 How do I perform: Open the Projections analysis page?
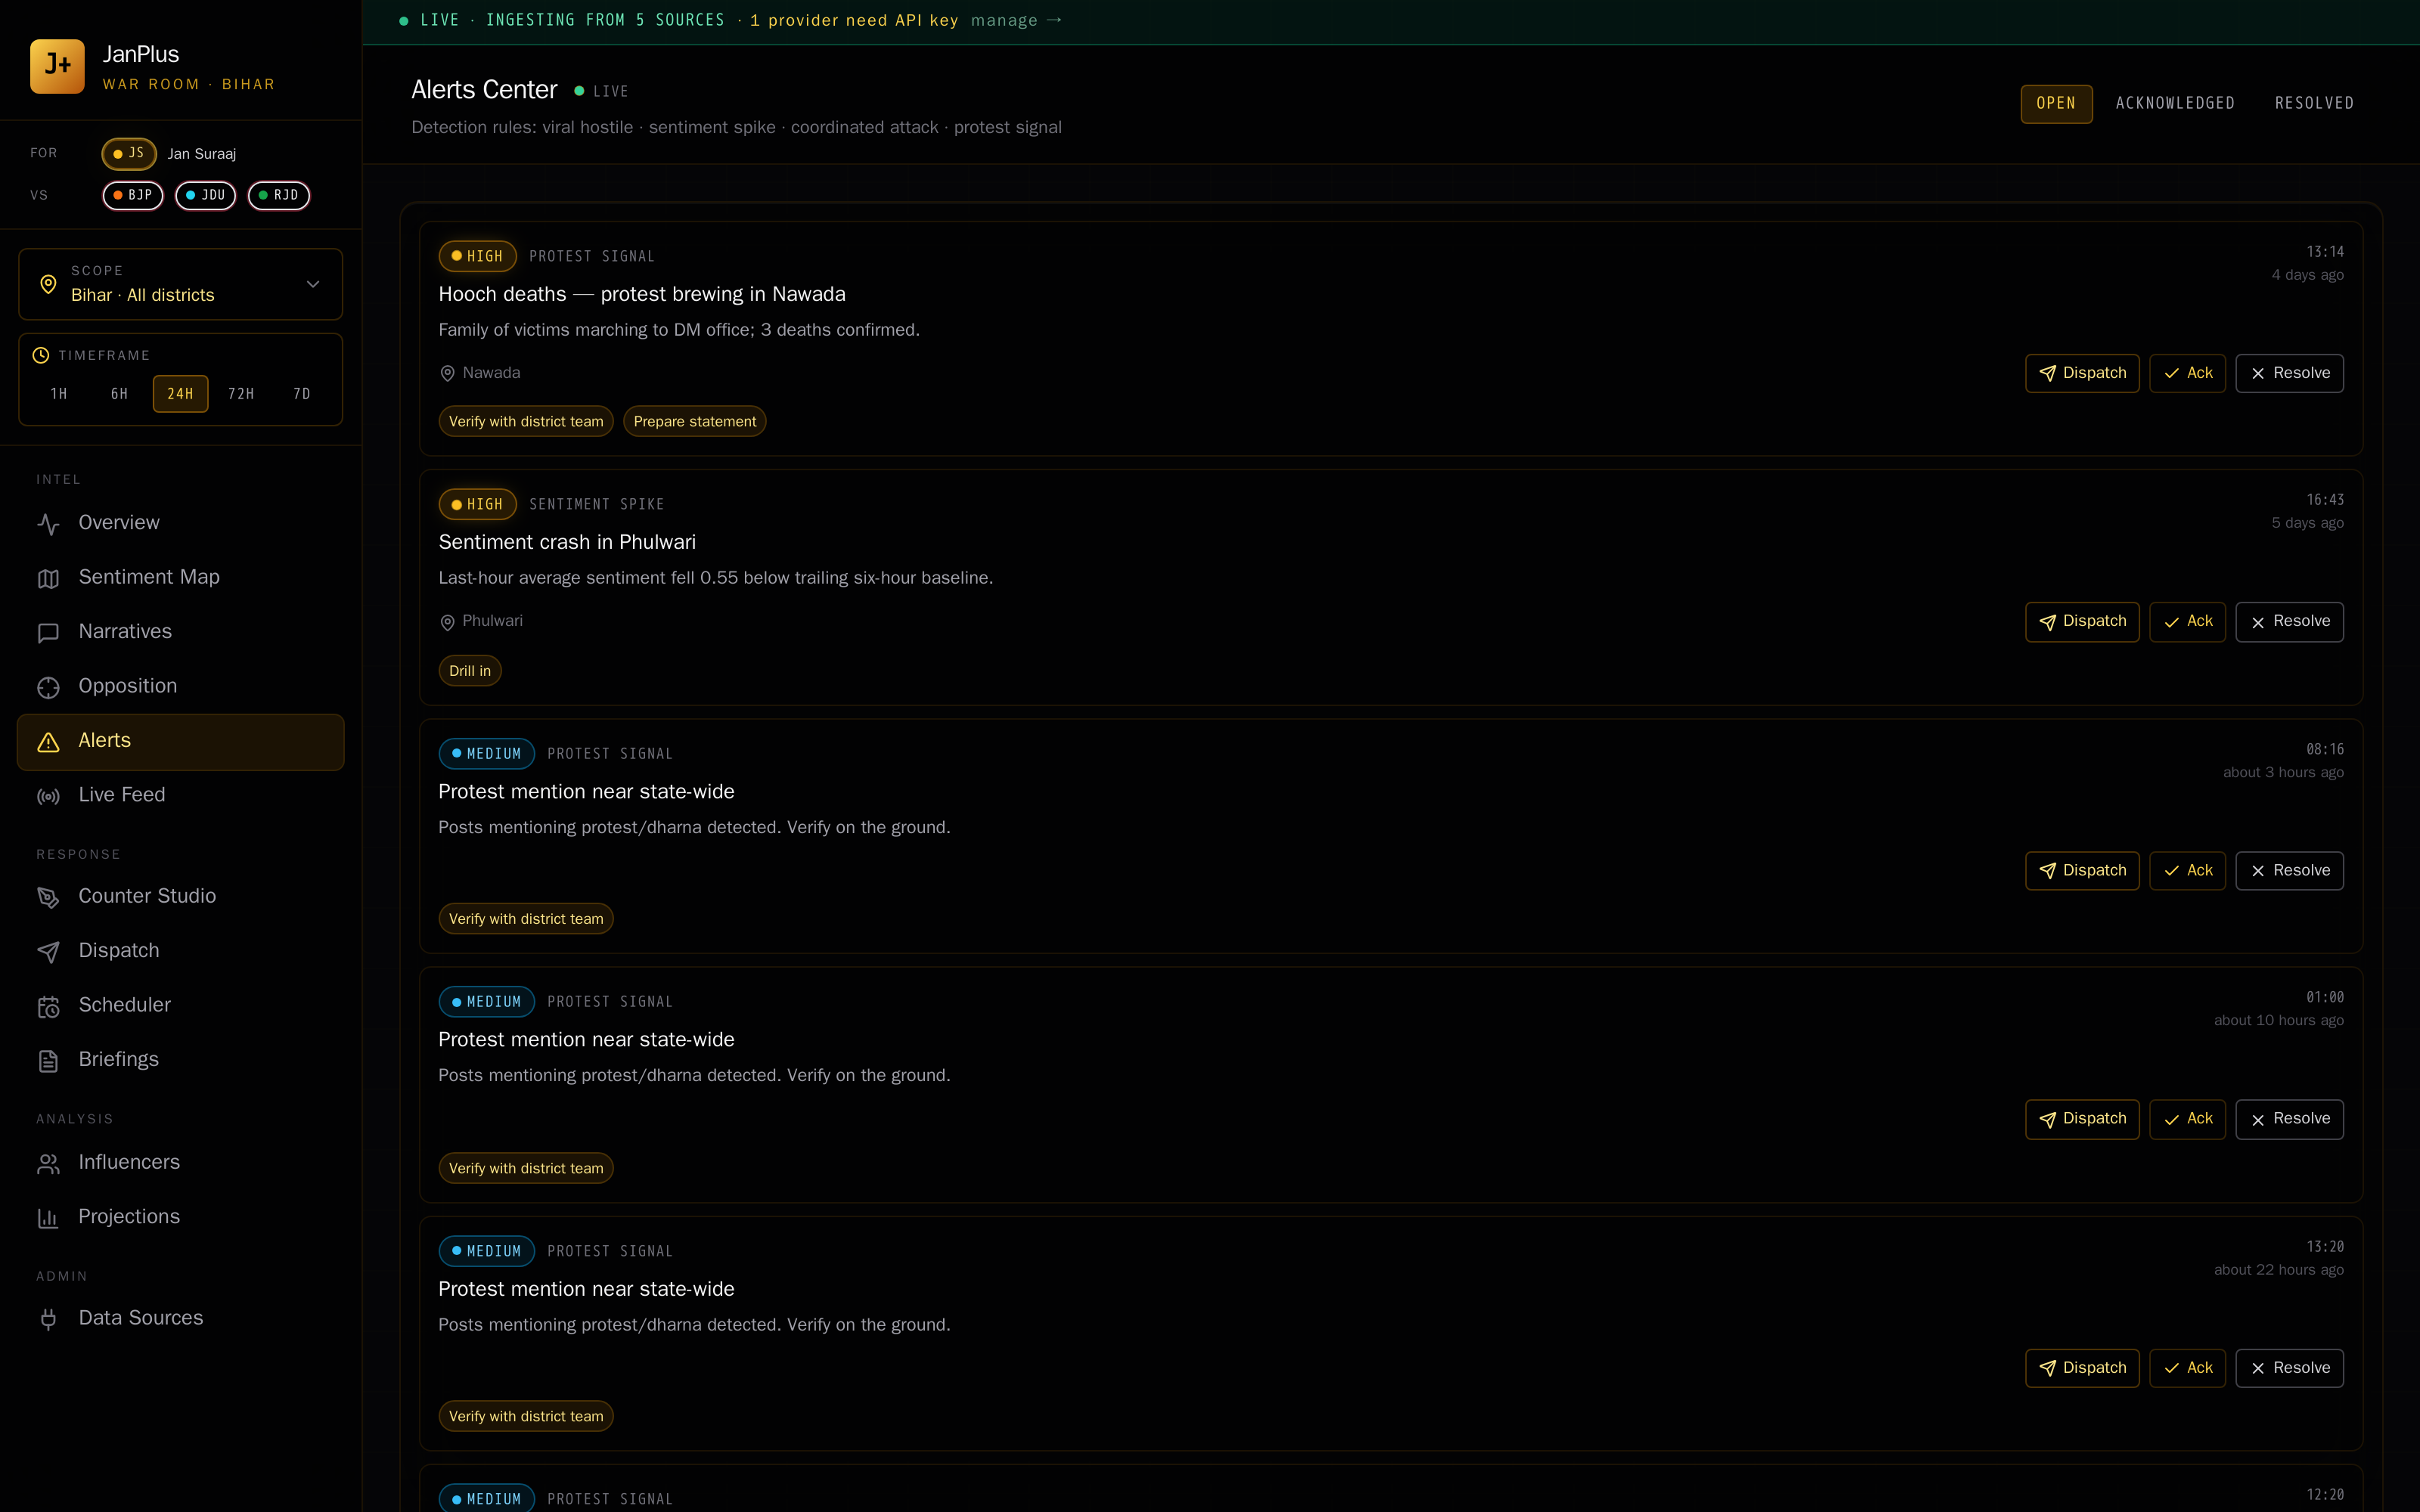click(181, 1218)
